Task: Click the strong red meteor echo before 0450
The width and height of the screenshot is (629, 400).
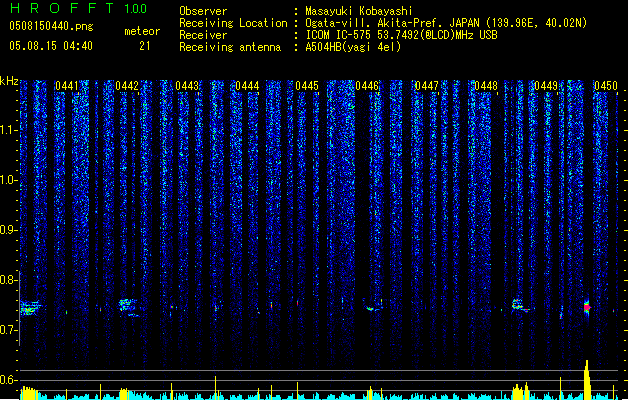Action: click(587, 307)
